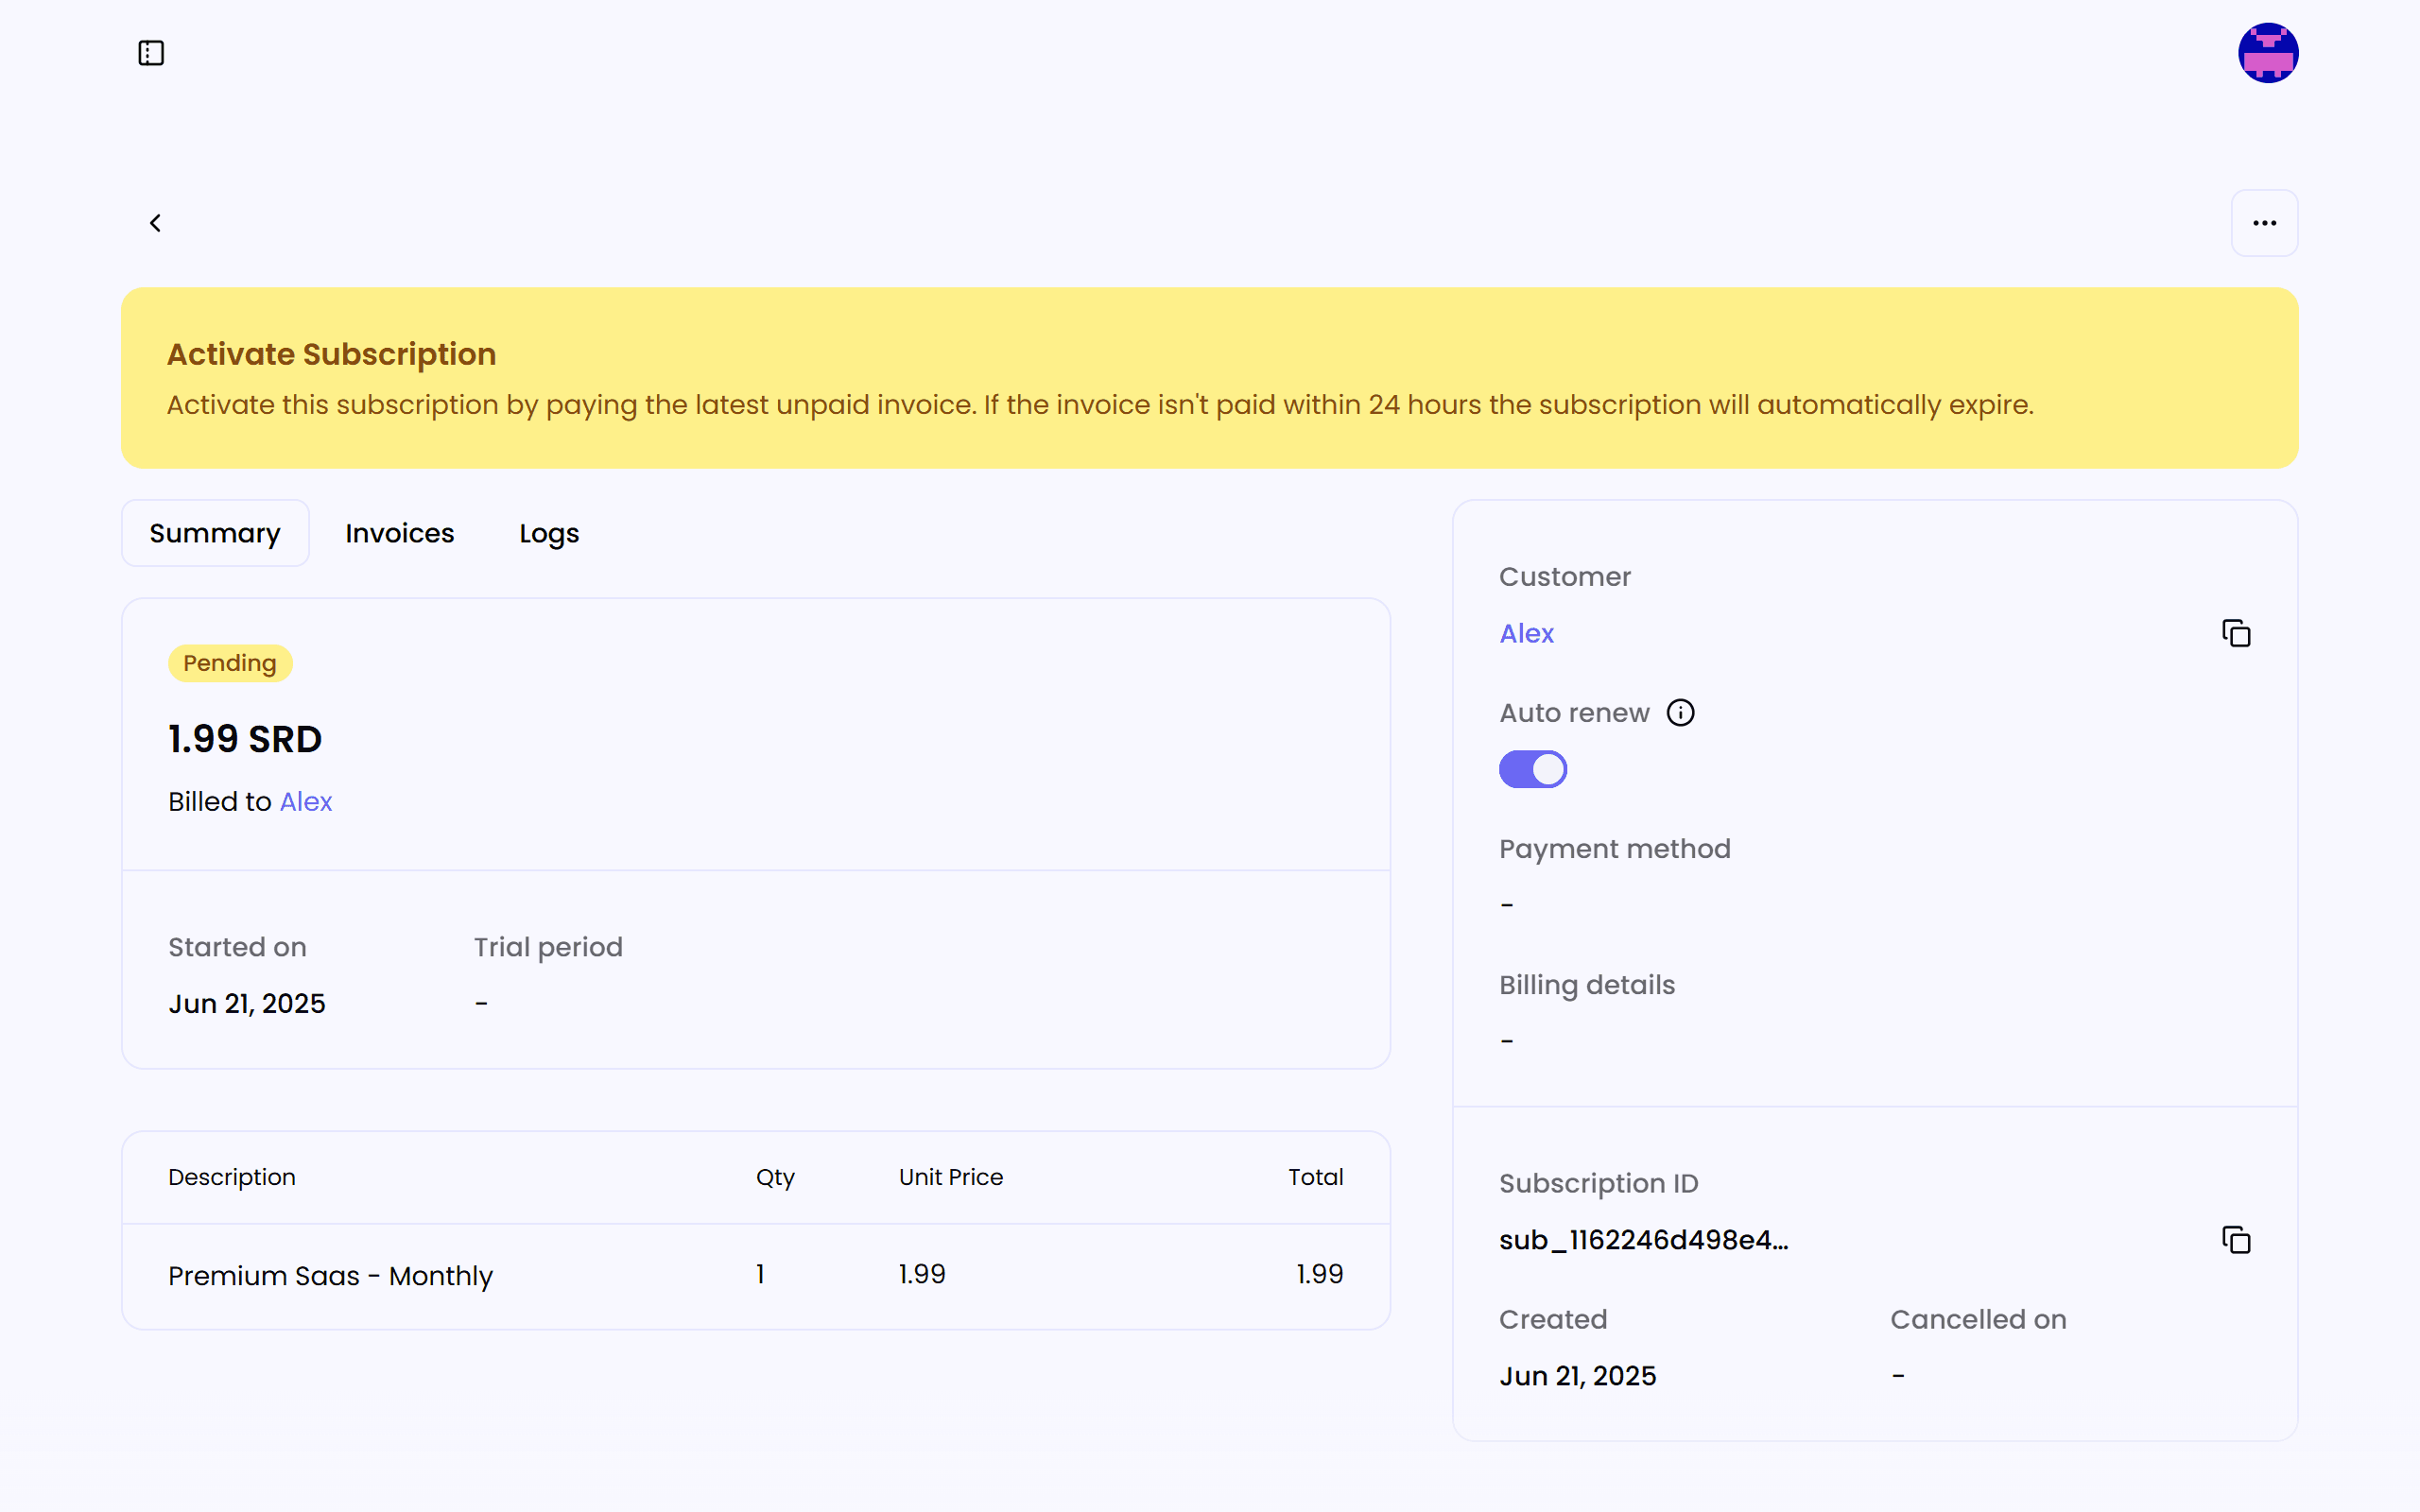Image resolution: width=2420 pixels, height=1512 pixels.
Task: Open customer Alex from Billed to link
Action: tap(305, 800)
